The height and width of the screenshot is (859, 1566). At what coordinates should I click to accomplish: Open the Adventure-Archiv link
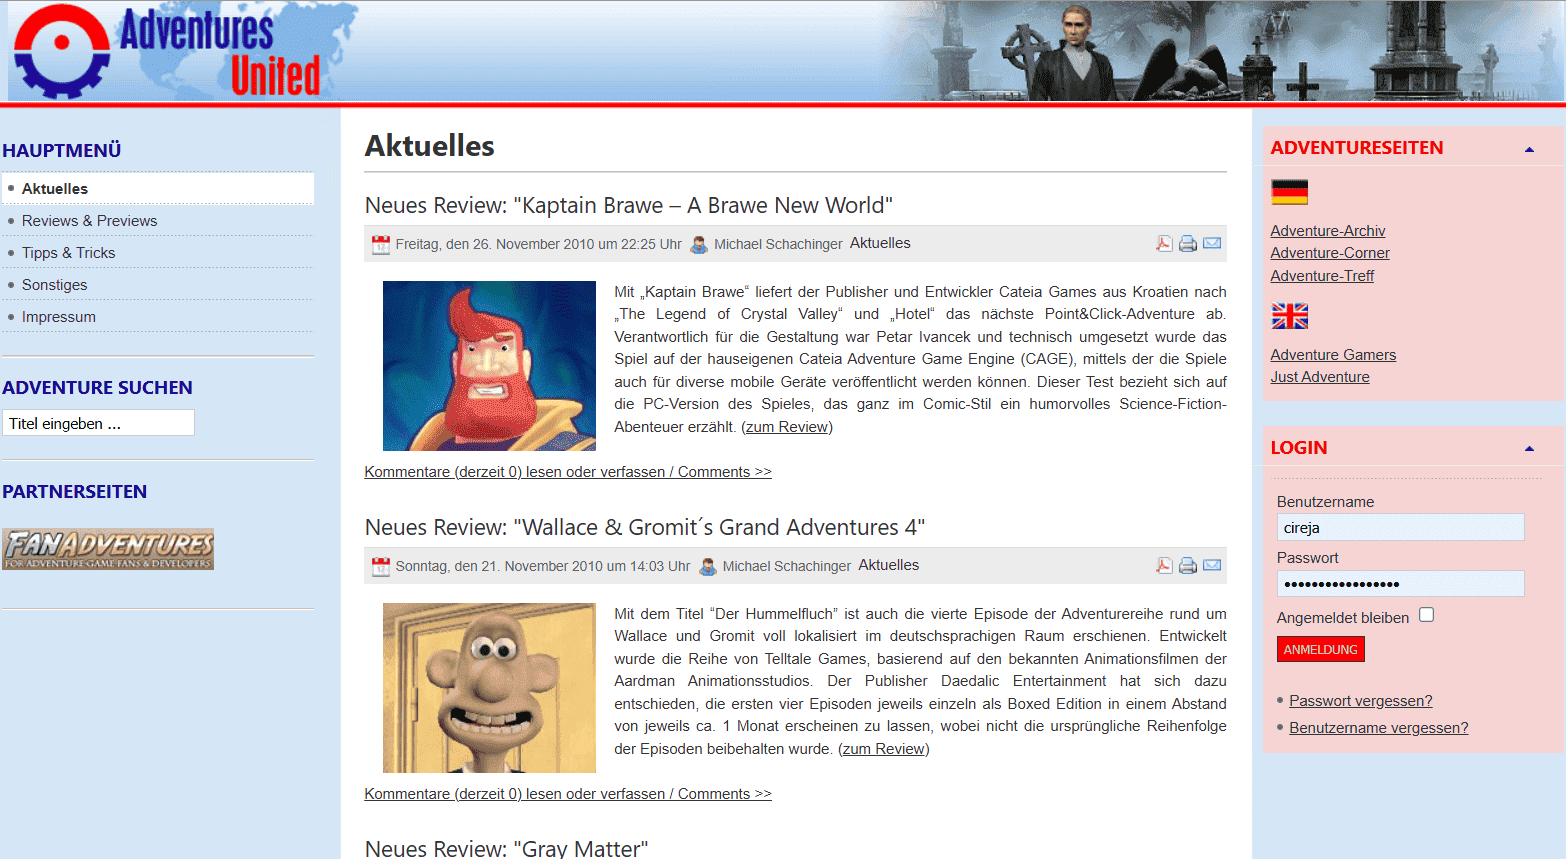[1327, 231]
